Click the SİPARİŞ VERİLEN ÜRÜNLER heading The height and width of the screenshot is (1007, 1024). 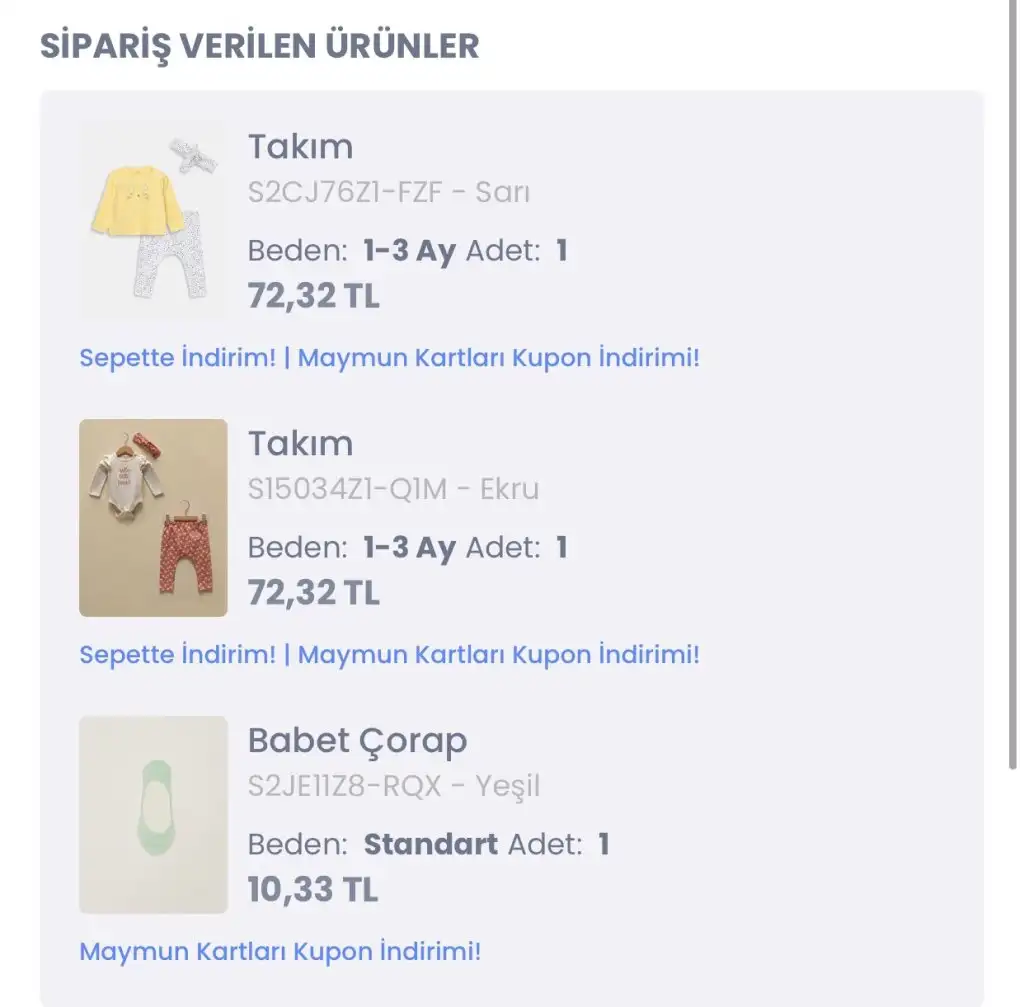click(x=259, y=47)
